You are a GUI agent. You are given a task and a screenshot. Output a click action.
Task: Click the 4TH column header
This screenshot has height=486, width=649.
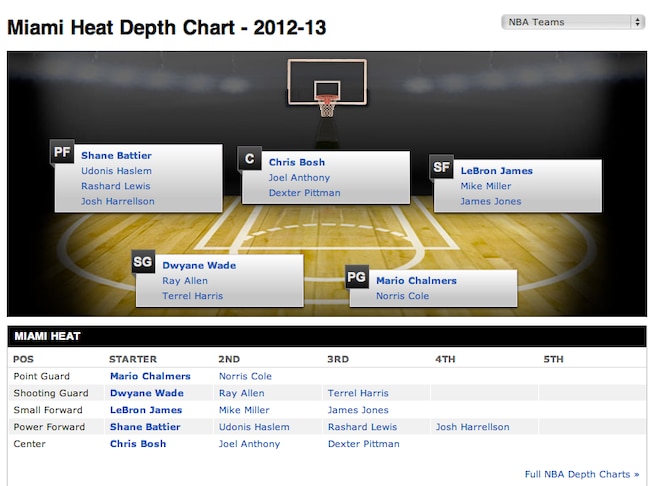click(445, 359)
